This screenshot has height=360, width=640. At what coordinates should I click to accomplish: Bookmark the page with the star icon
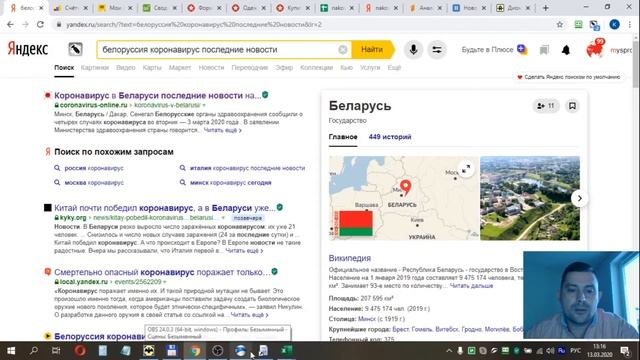point(560,24)
